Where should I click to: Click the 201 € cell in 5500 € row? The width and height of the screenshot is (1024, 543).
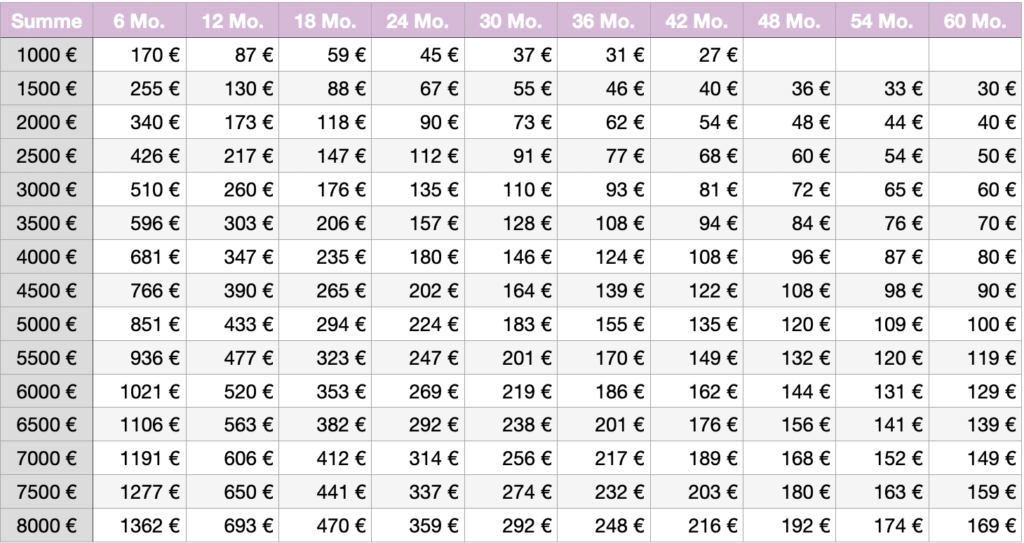coord(511,357)
